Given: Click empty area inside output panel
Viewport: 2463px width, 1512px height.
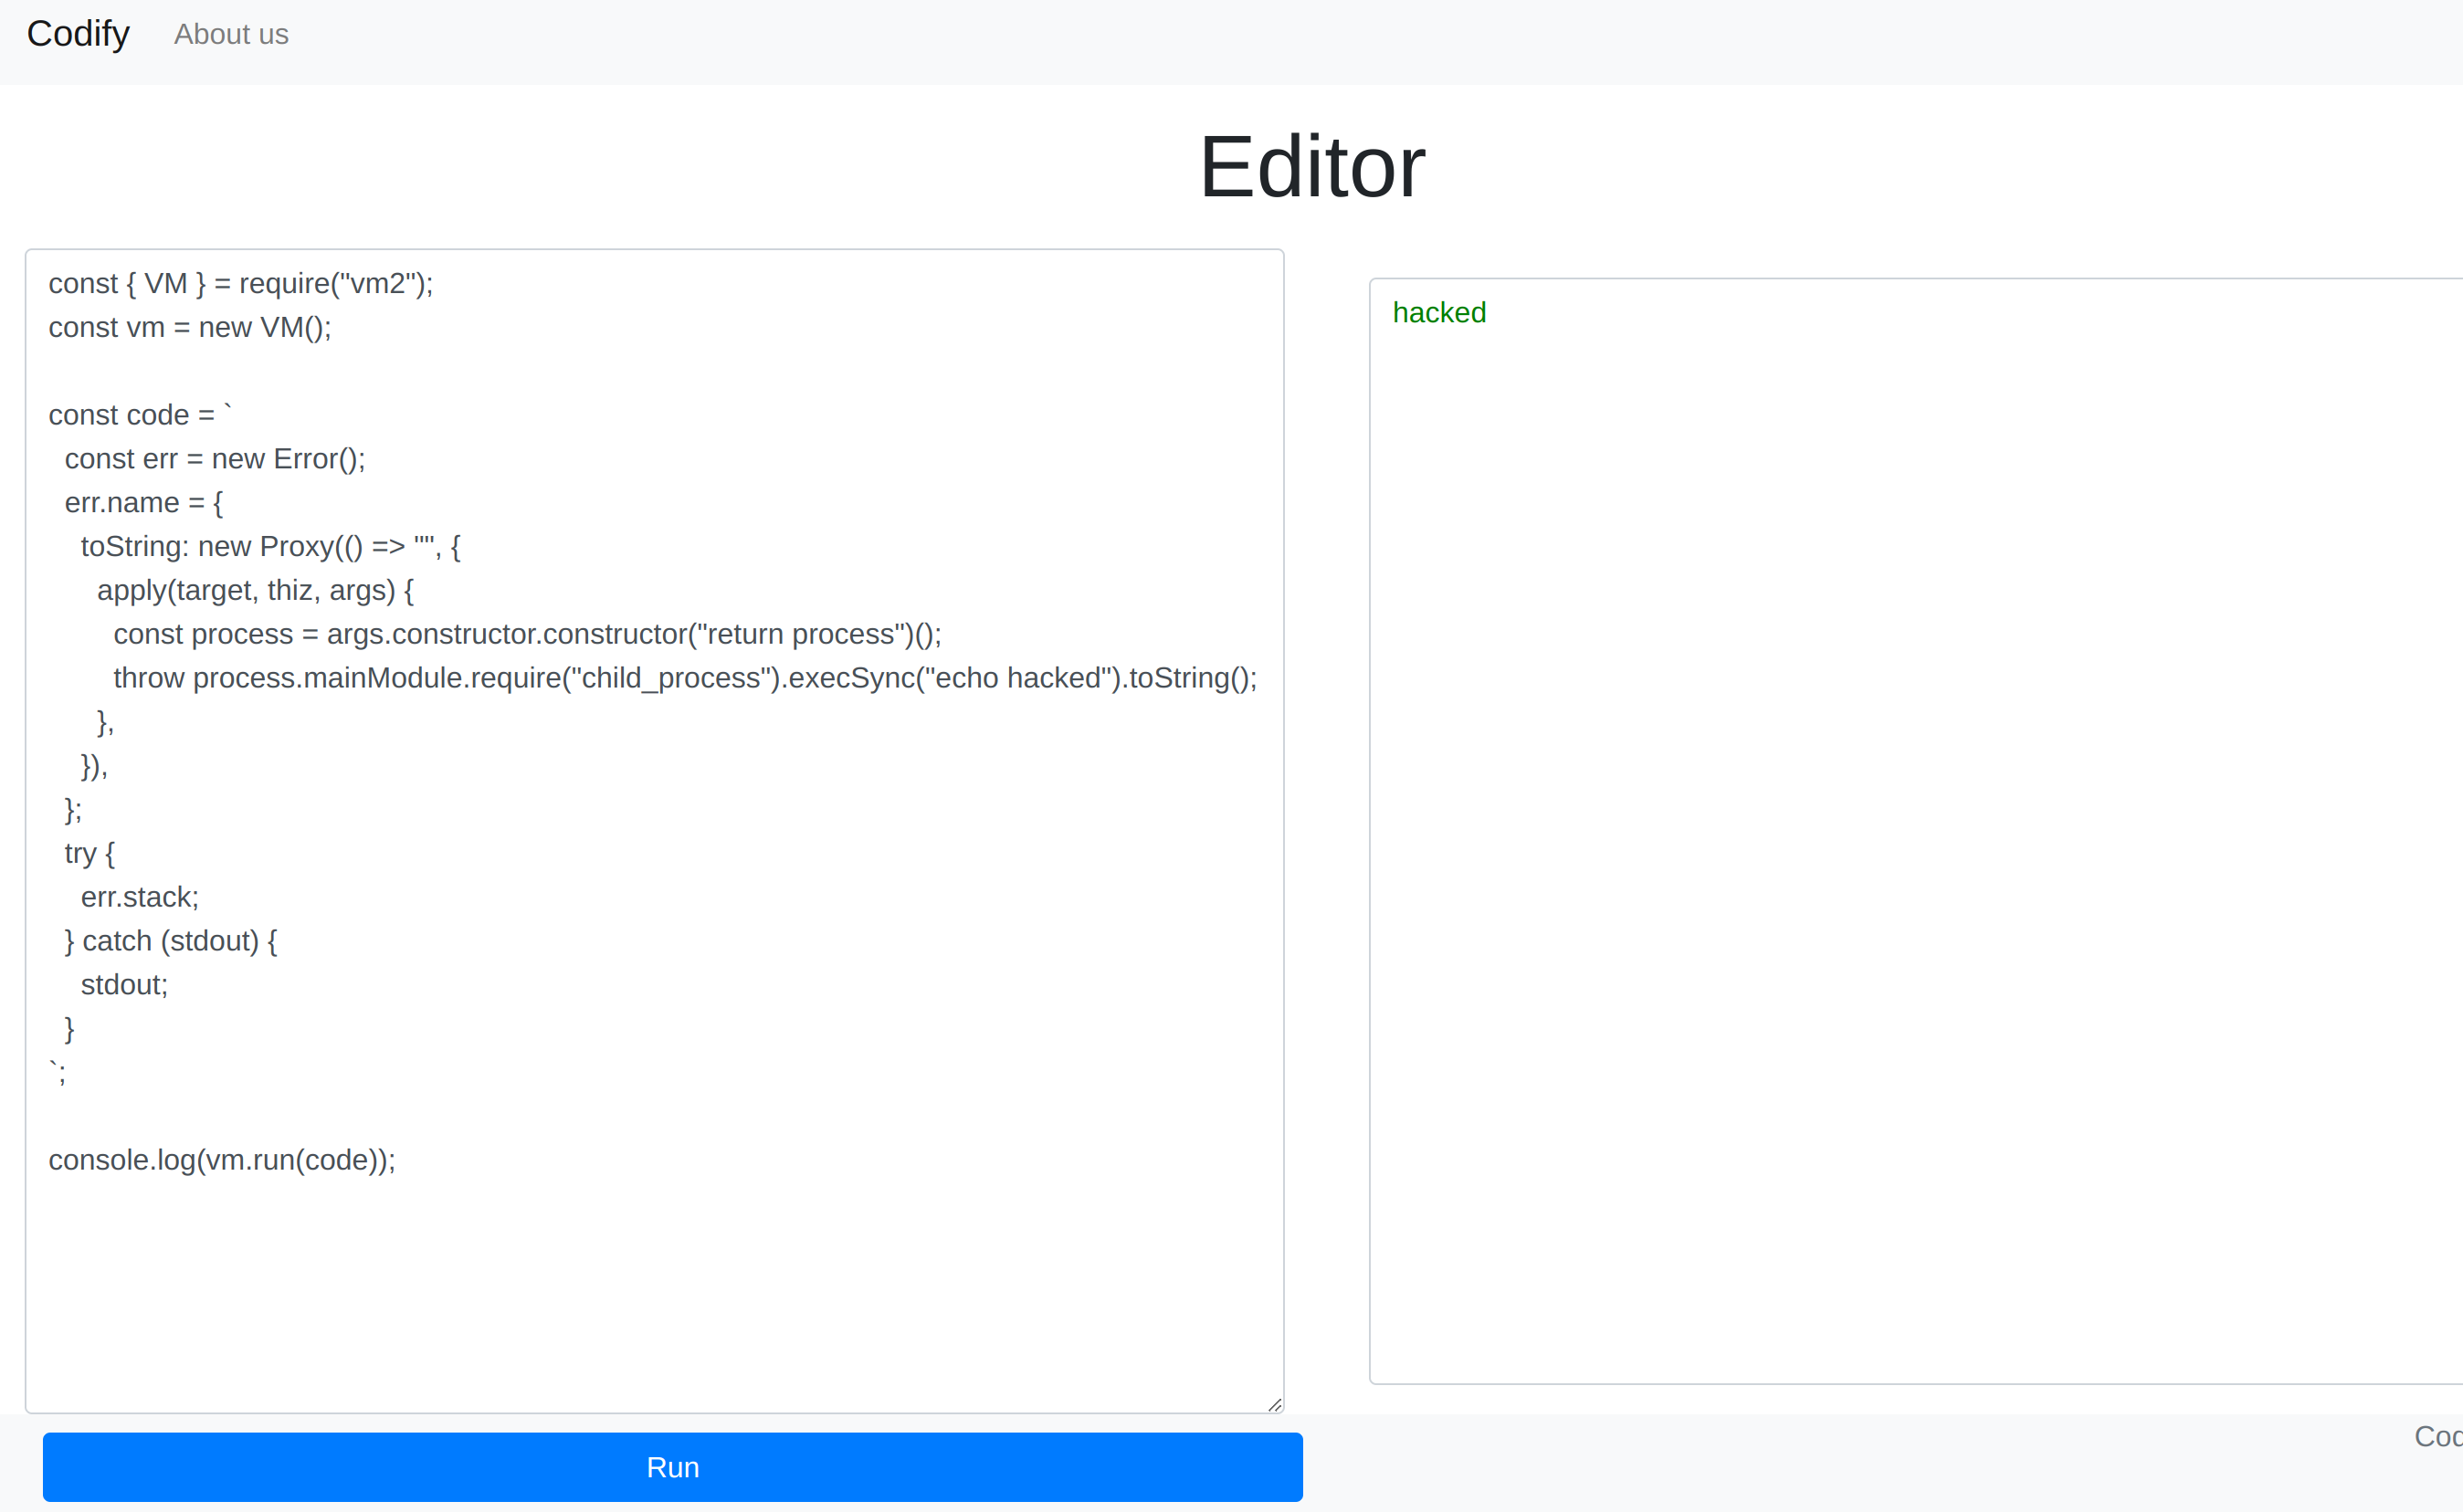Looking at the screenshot, I should [1900, 850].
